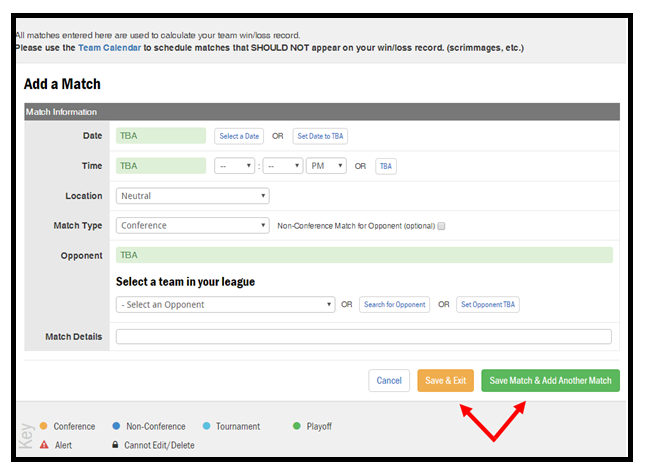The image size is (645, 472).
Task: Click the orange Conference key dot
Action: click(42, 426)
